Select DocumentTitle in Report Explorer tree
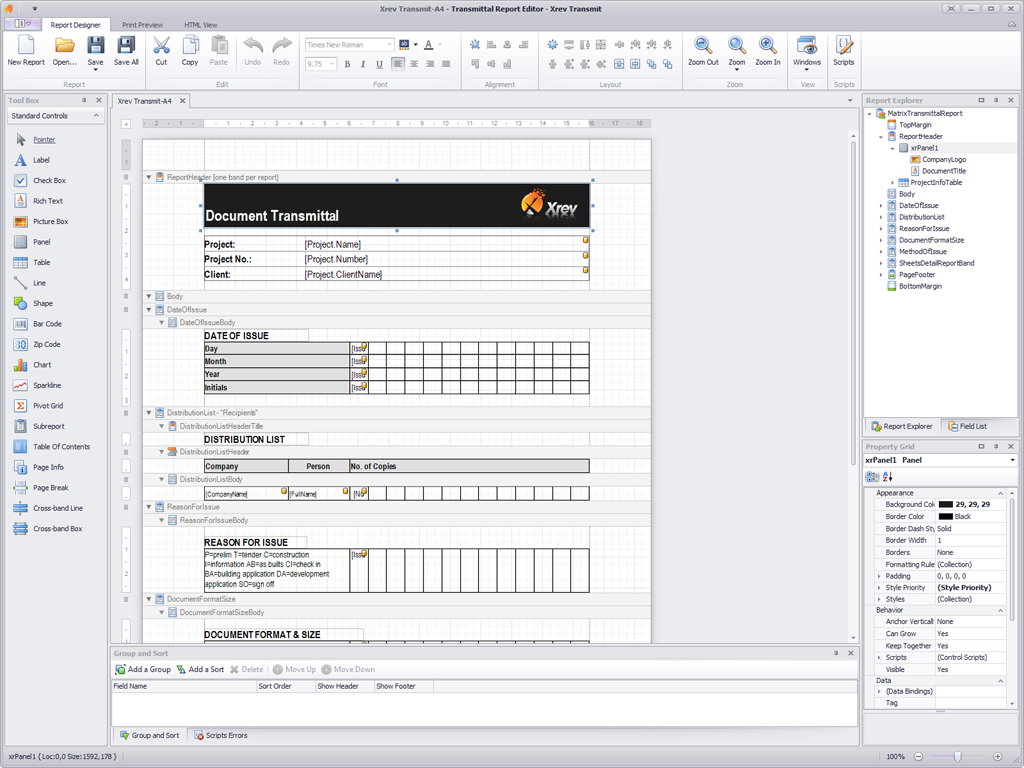The image size is (1024, 768). coord(944,171)
